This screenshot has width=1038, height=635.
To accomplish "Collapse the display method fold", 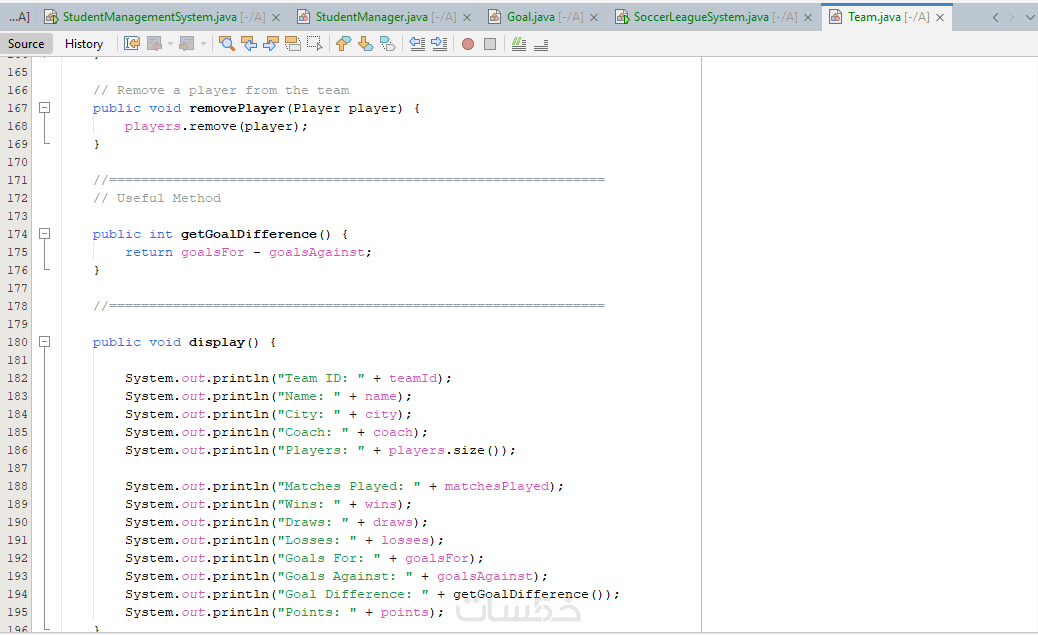I will coord(44,342).
